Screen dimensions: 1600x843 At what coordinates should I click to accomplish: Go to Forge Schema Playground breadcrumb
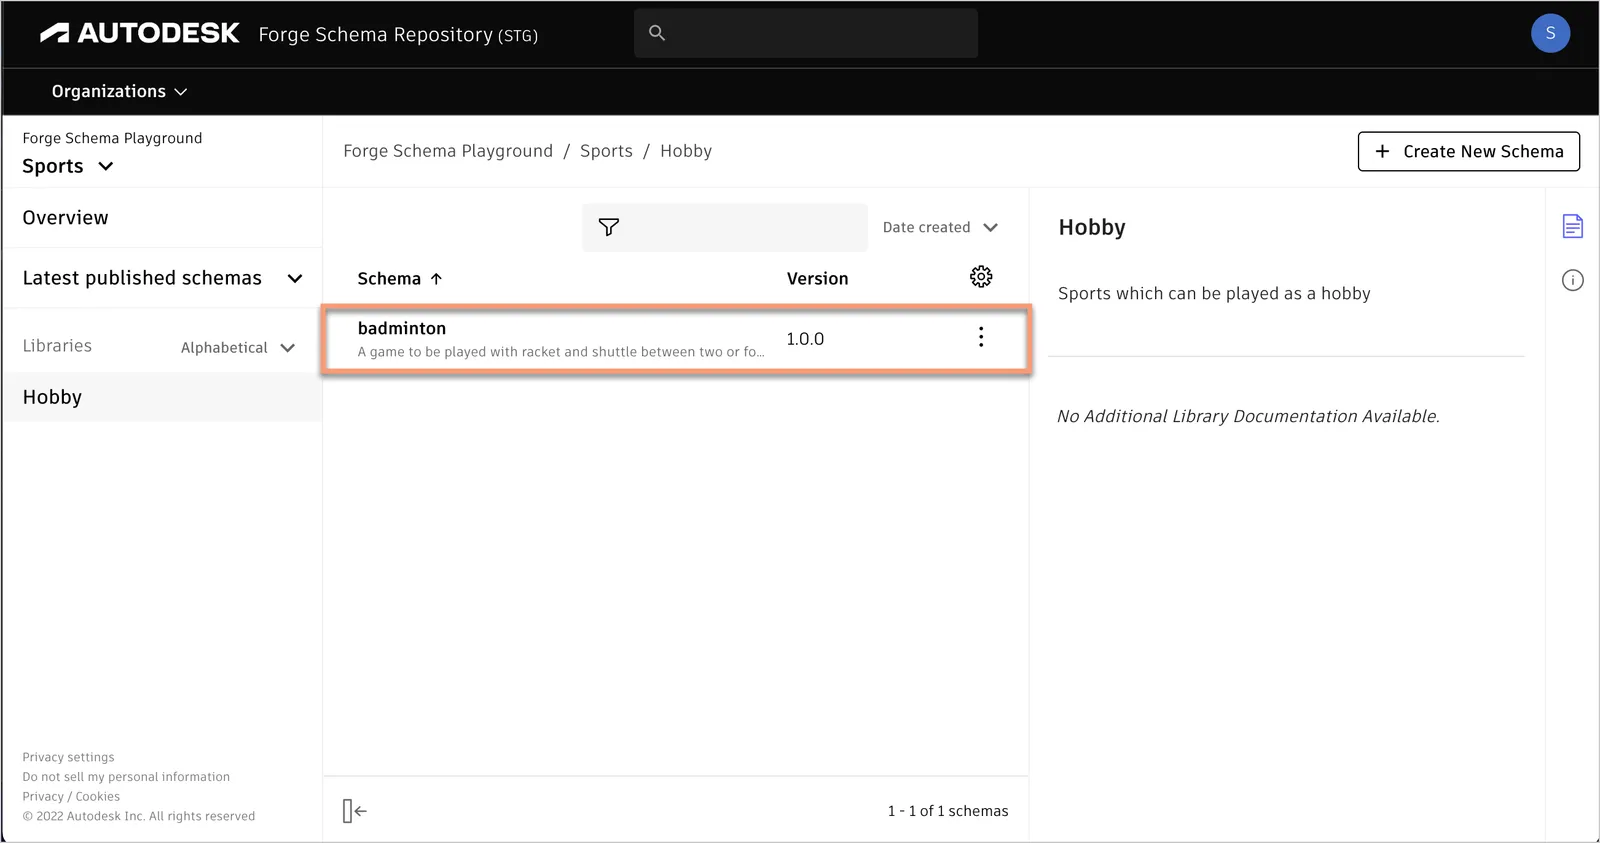click(448, 151)
